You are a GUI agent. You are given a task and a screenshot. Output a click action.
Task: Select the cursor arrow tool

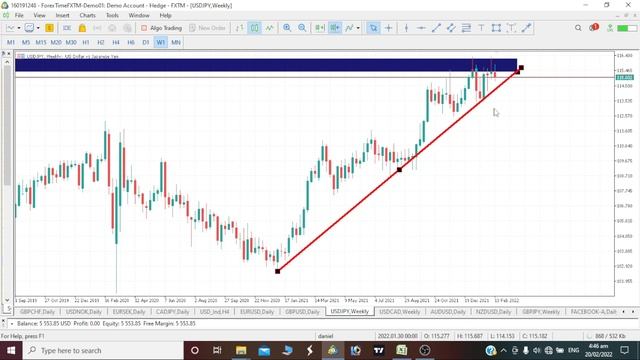click(373, 28)
